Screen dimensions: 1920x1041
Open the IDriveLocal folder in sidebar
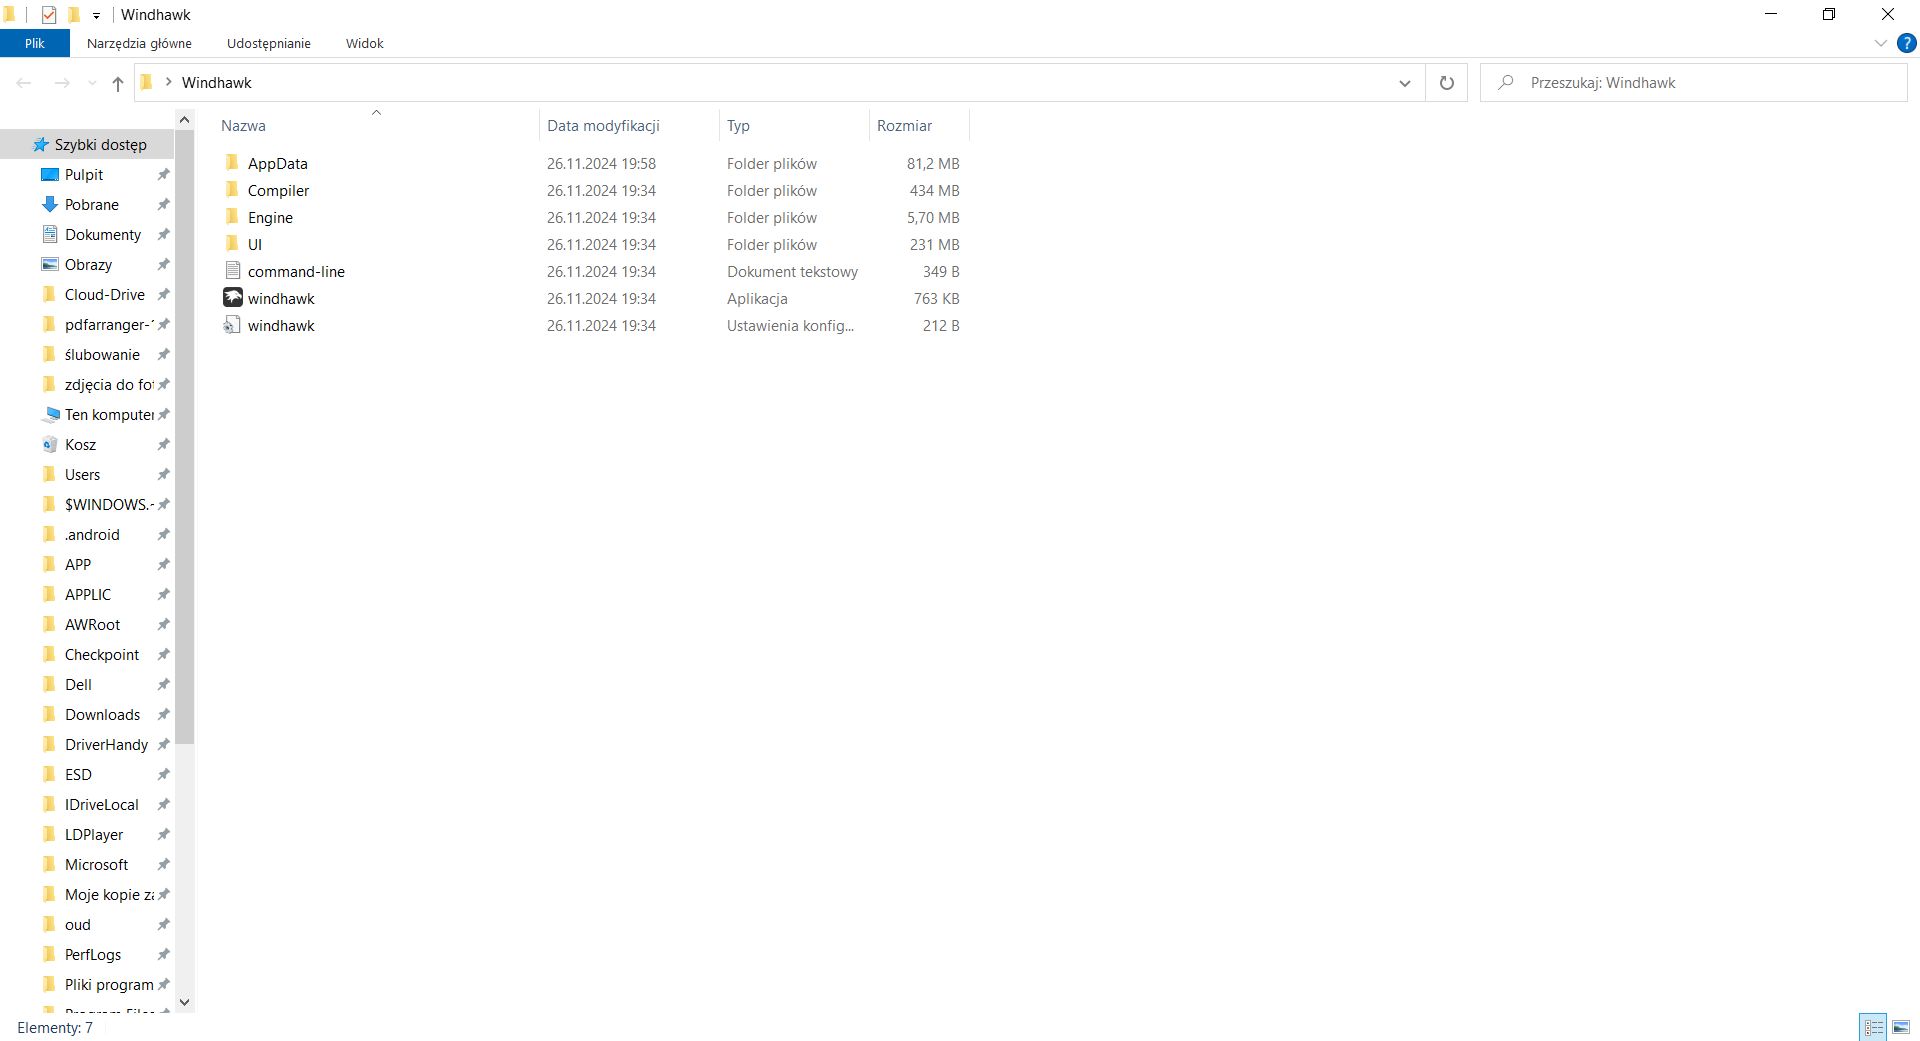pyautogui.click(x=101, y=804)
